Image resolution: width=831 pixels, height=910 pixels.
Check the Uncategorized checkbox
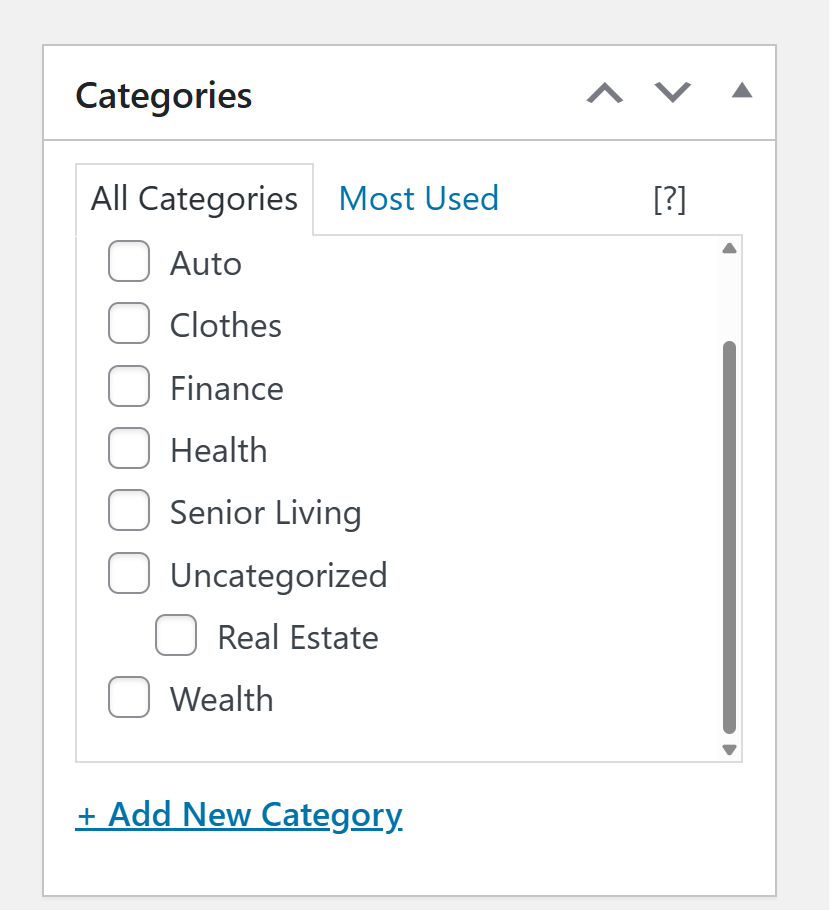click(129, 575)
